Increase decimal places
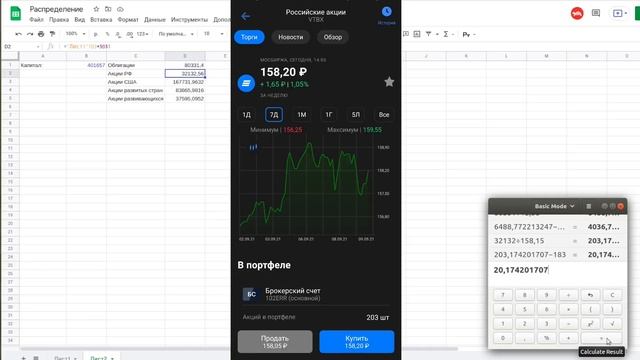640x360 pixels. coord(129,34)
